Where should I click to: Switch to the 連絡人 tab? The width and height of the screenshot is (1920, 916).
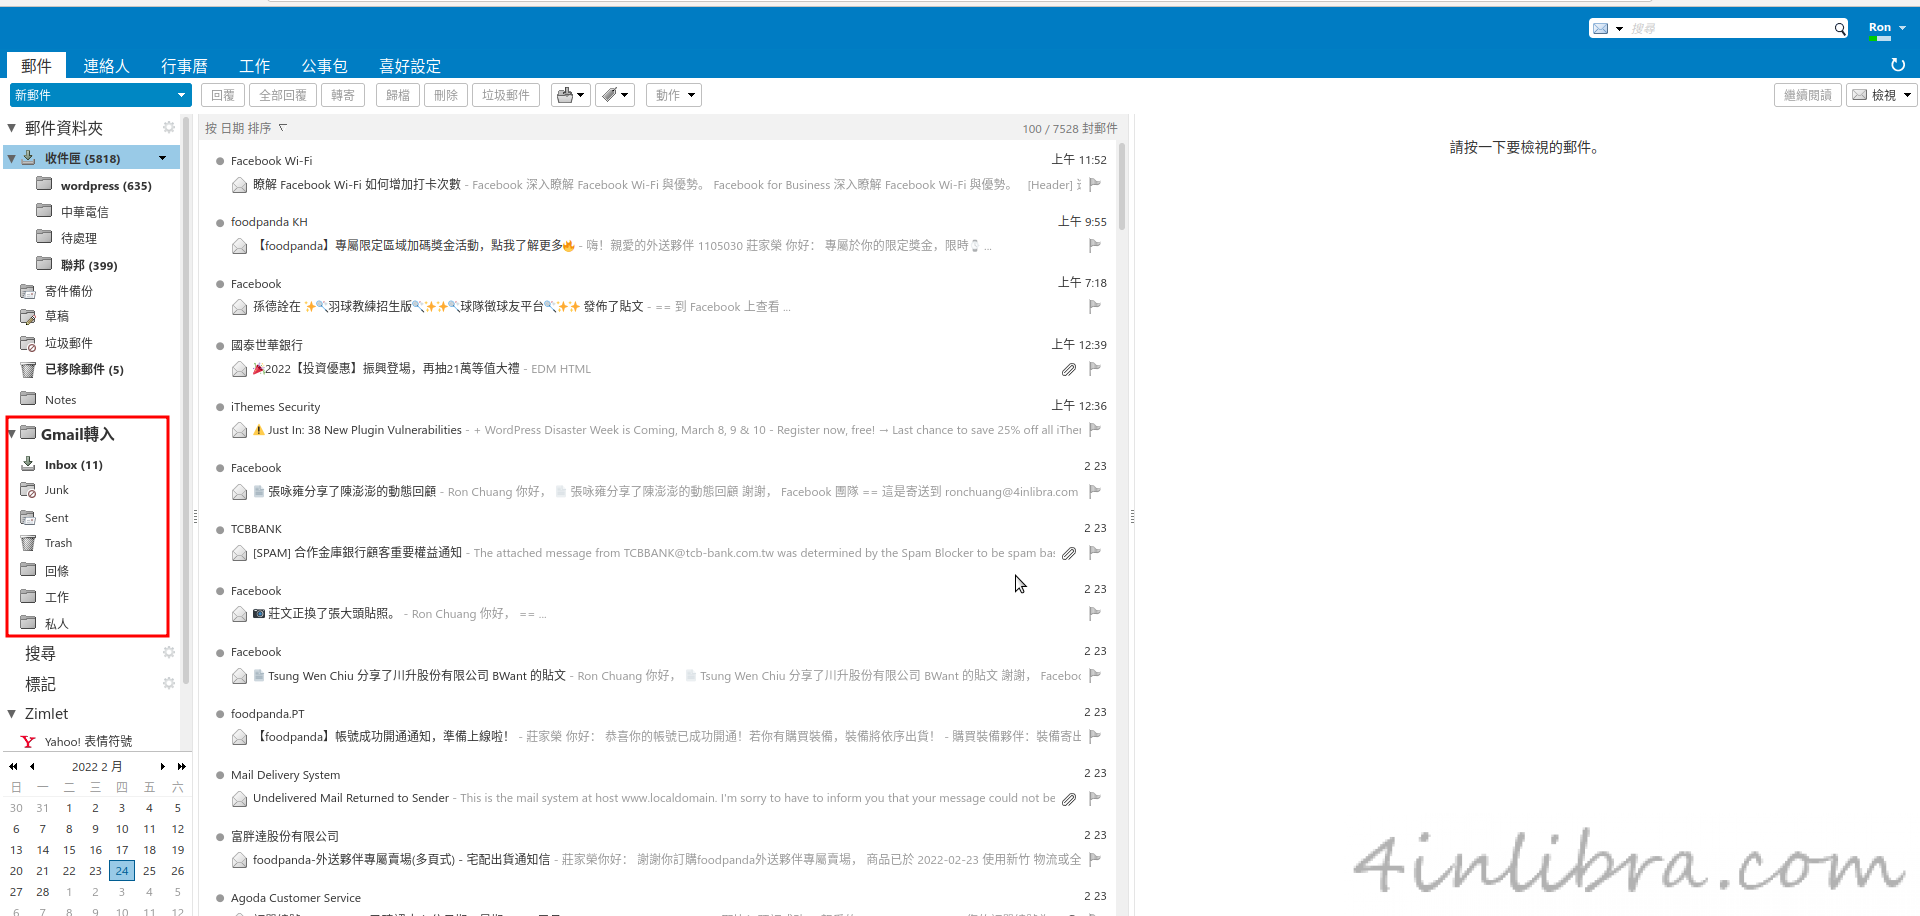click(x=106, y=66)
